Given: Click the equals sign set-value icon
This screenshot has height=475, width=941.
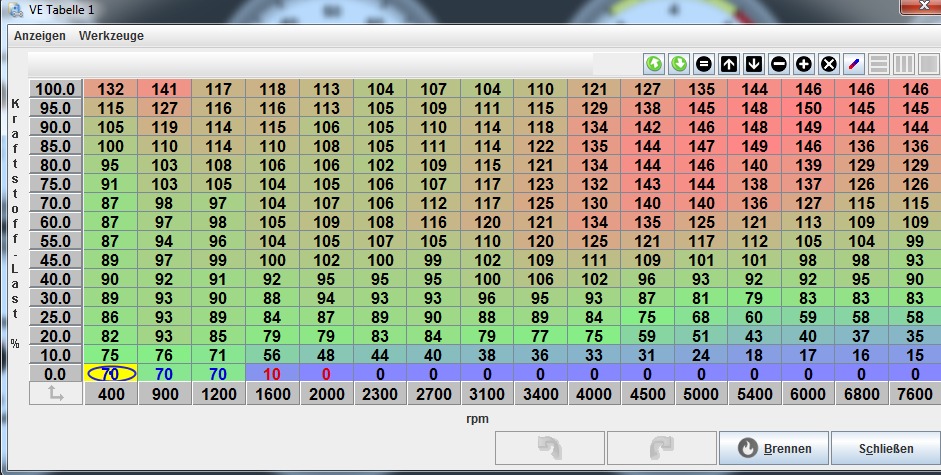Looking at the screenshot, I should pos(704,64).
